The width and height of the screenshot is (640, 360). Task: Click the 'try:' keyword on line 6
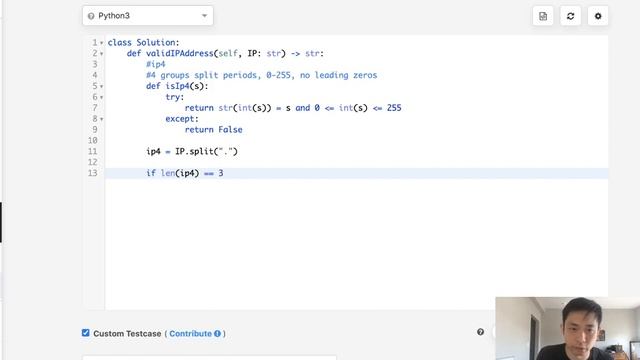pos(175,97)
